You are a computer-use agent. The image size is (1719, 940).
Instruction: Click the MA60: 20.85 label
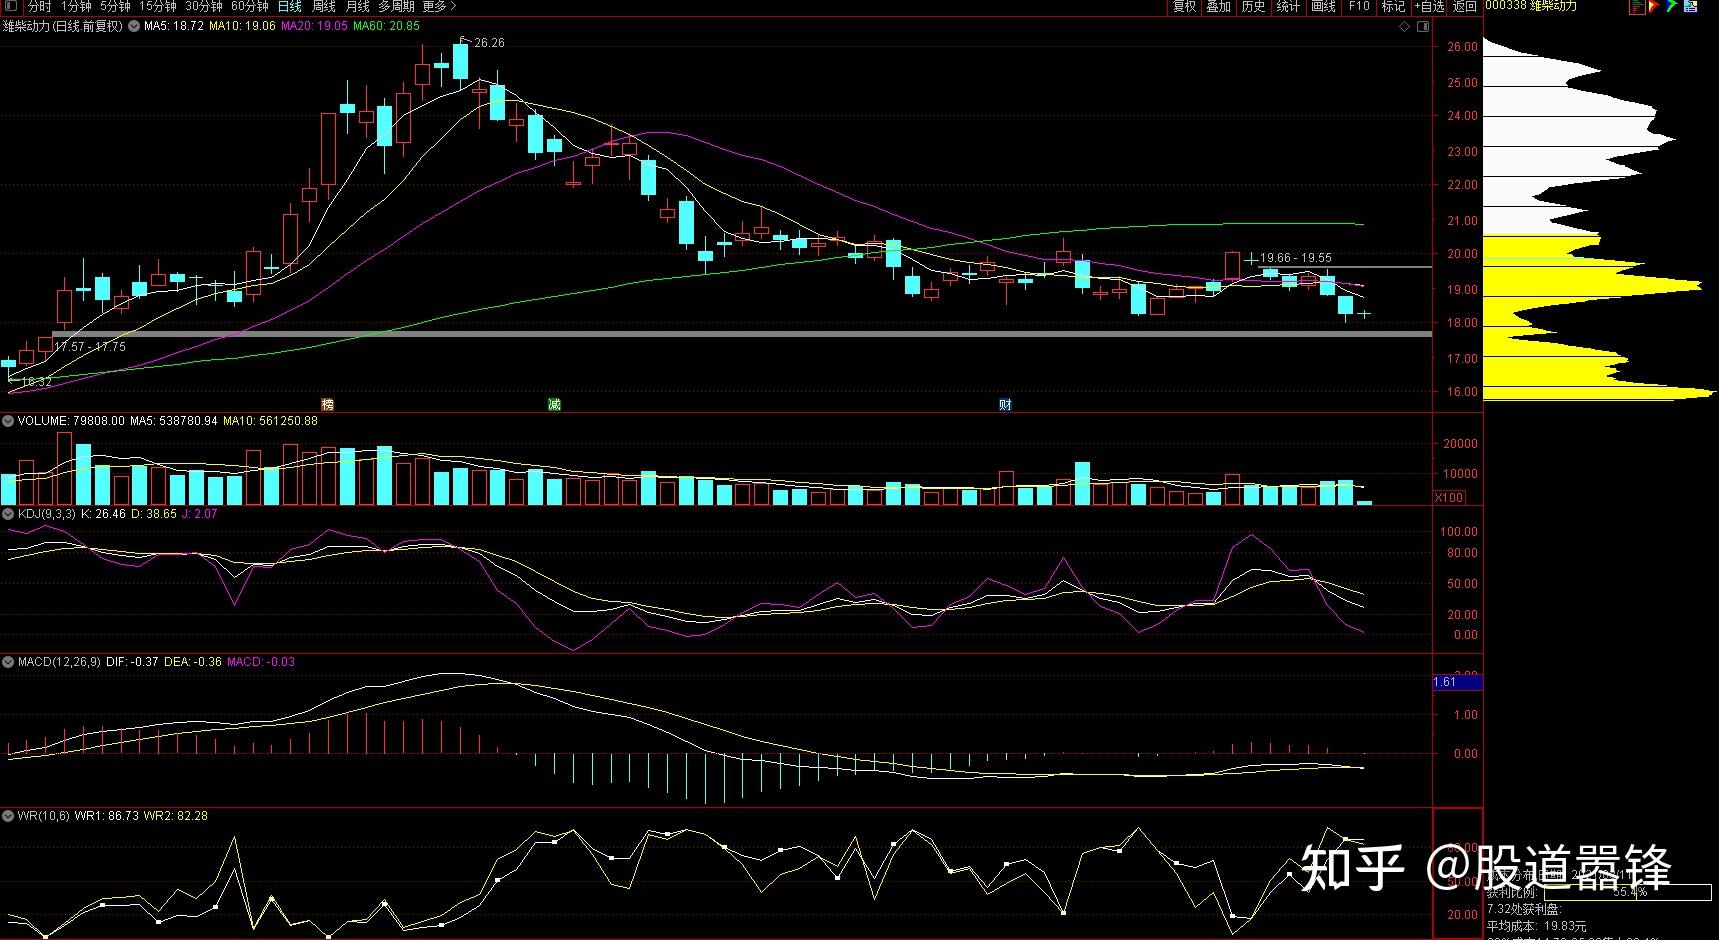pyautogui.click(x=386, y=26)
